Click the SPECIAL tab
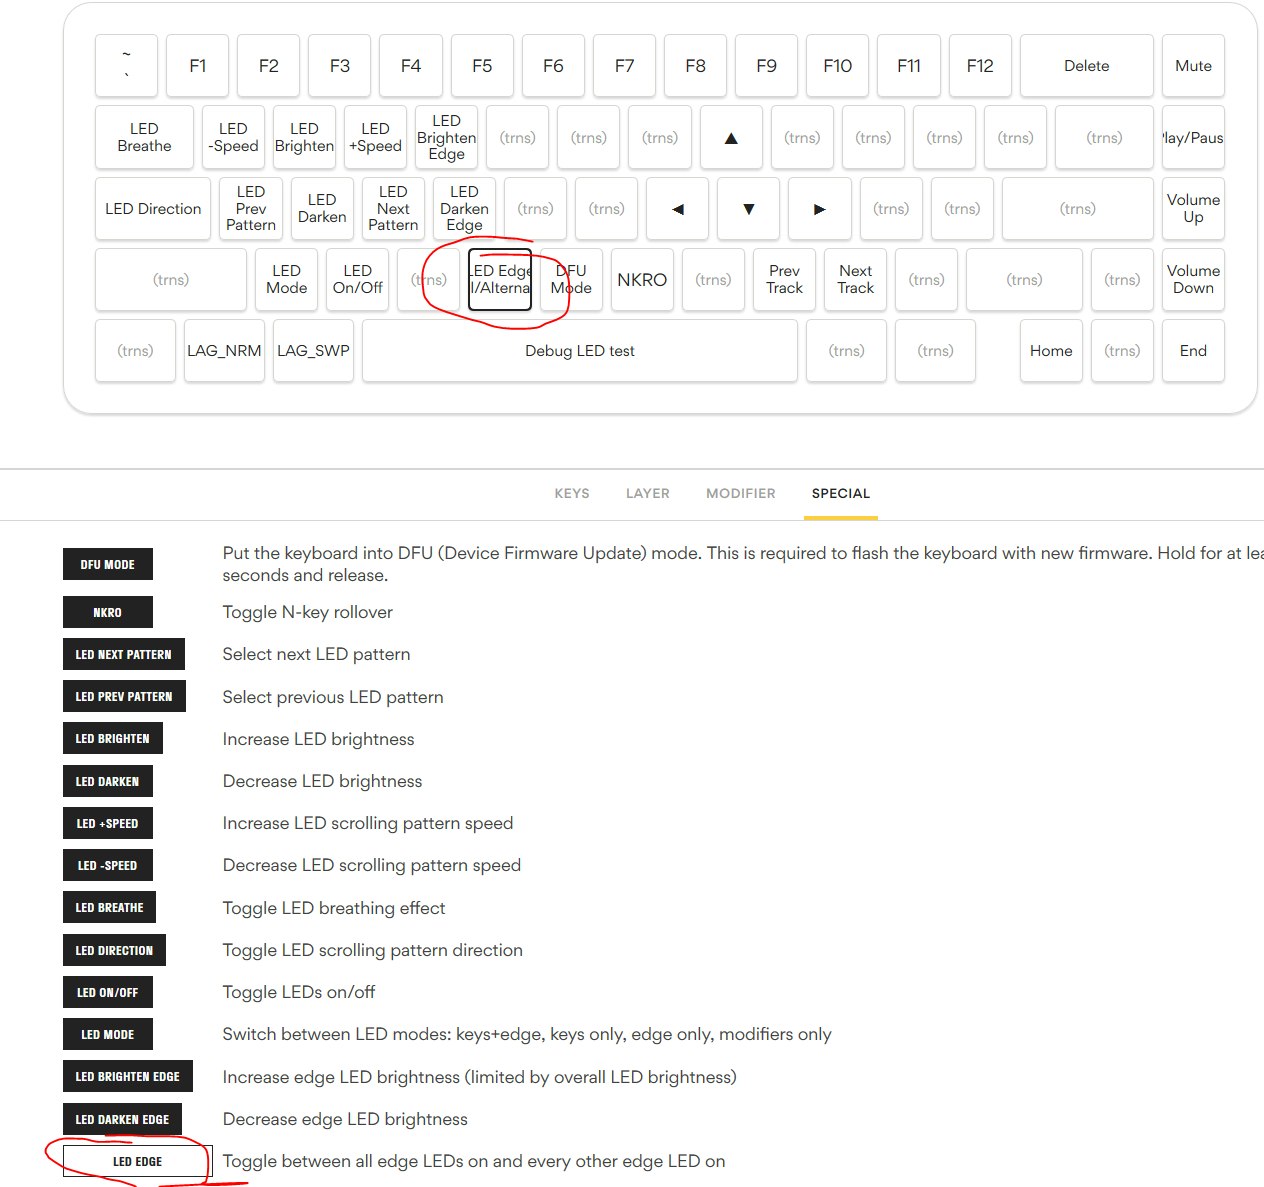Image resolution: width=1264 pixels, height=1187 pixels. pyautogui.click(x=840, y=493)
